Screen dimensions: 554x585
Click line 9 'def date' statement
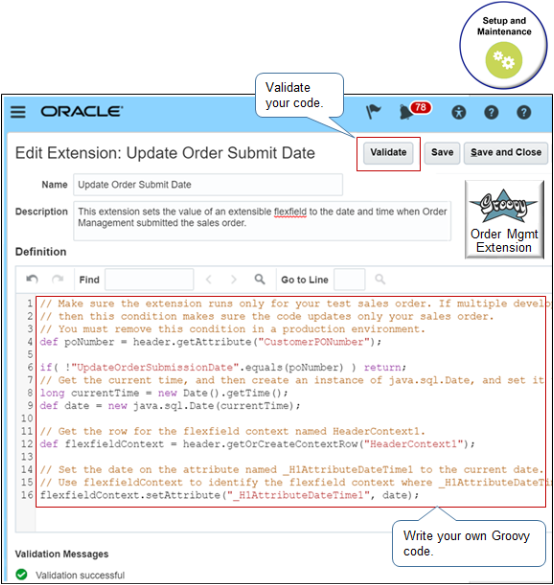pos(170,406)
